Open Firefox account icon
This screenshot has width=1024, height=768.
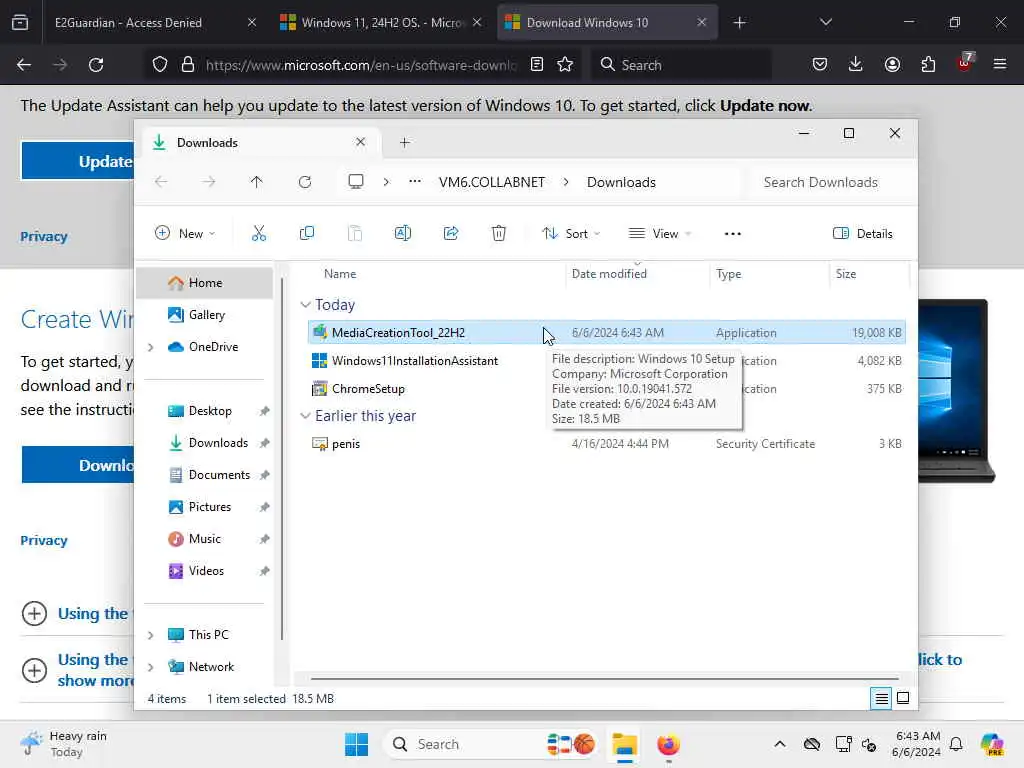point(892,65)
